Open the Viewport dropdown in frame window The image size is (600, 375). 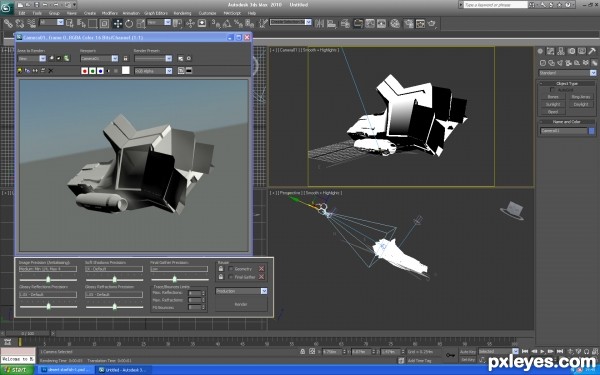(99, 59)
